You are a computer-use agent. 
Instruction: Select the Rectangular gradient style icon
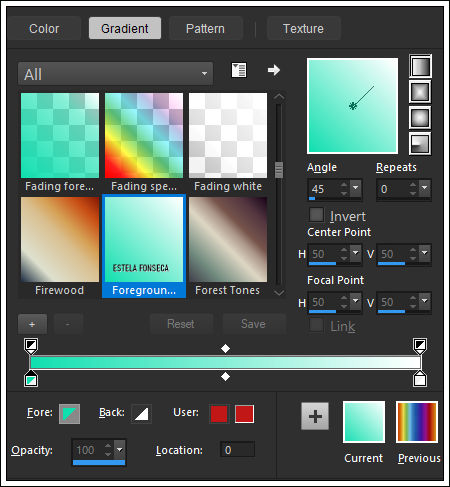pos(420,92)
